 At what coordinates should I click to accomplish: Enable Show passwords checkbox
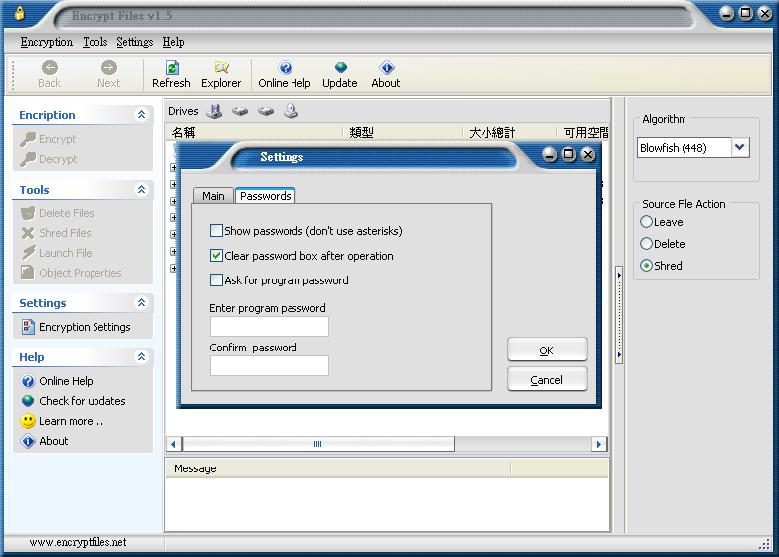pos(217,231)
